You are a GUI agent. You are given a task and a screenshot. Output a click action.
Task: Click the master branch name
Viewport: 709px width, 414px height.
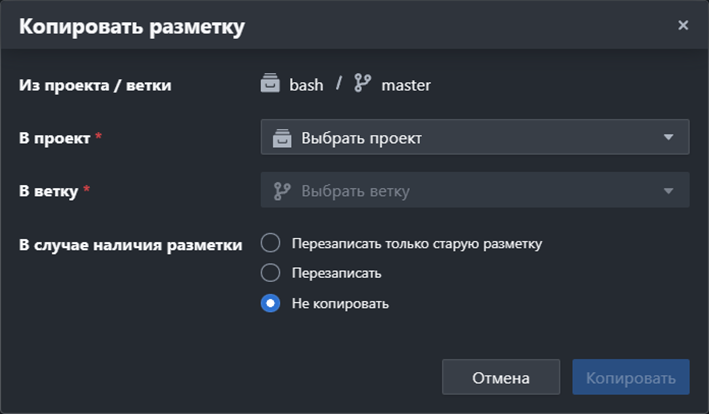(406, 85)
